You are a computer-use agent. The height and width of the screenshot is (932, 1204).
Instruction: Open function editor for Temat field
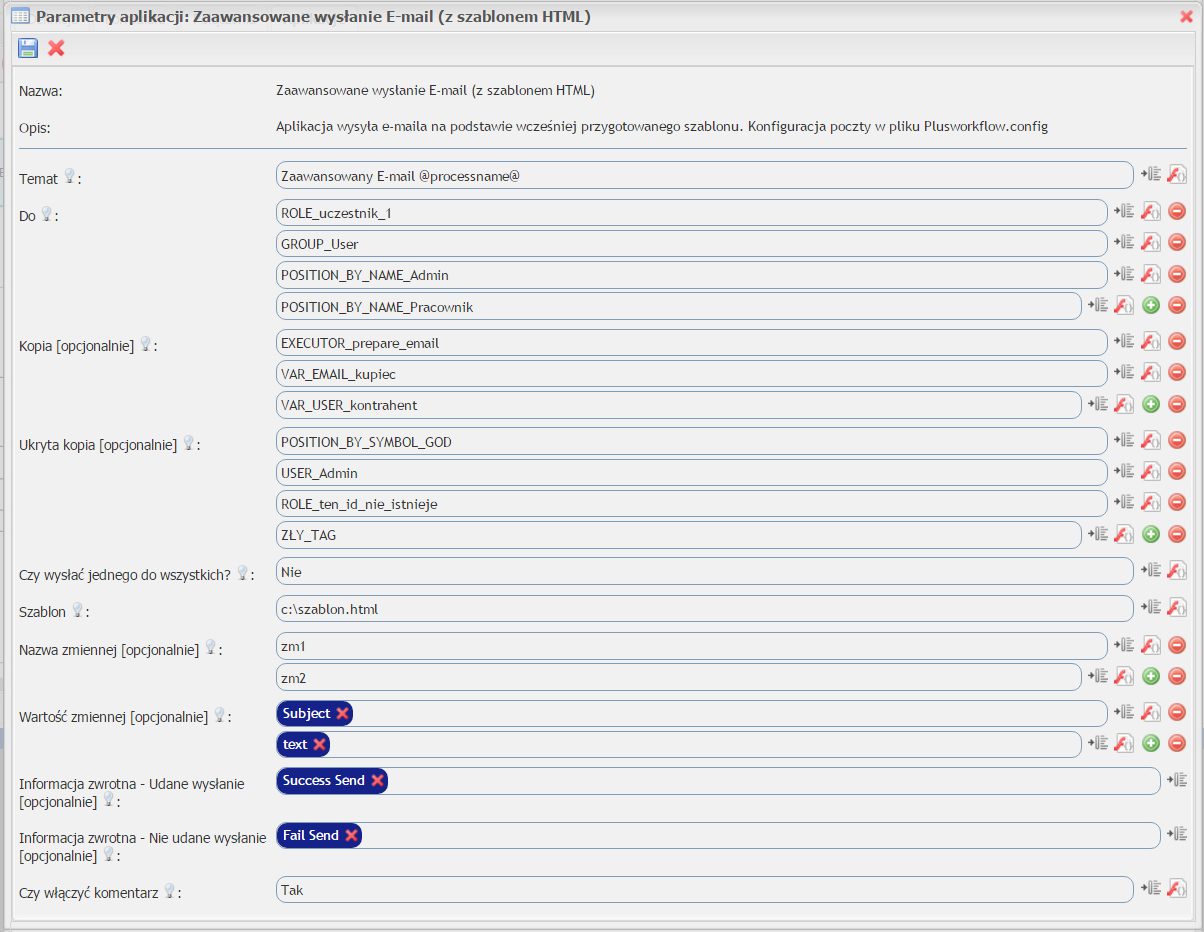tap(1177, 175)
